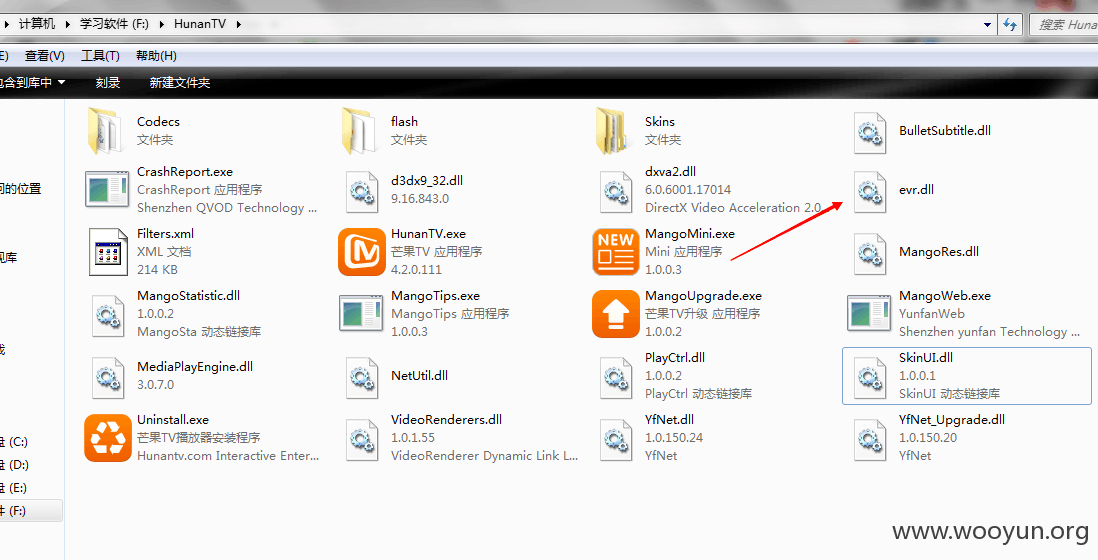The image size is (1098, 560).
Task: Select the Uninstall.exe recycle icon
Action: [108, 438]
